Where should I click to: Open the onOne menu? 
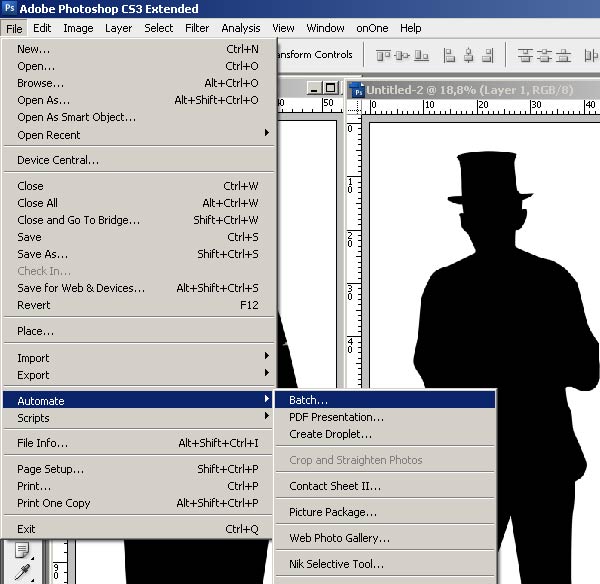[372, 28]
